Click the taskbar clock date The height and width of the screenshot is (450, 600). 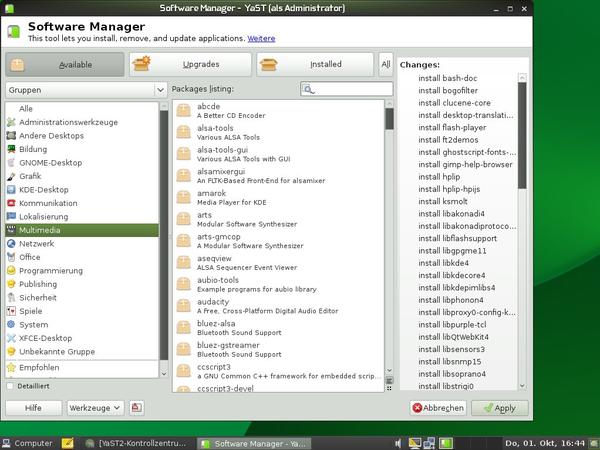[x=545, y=443]
